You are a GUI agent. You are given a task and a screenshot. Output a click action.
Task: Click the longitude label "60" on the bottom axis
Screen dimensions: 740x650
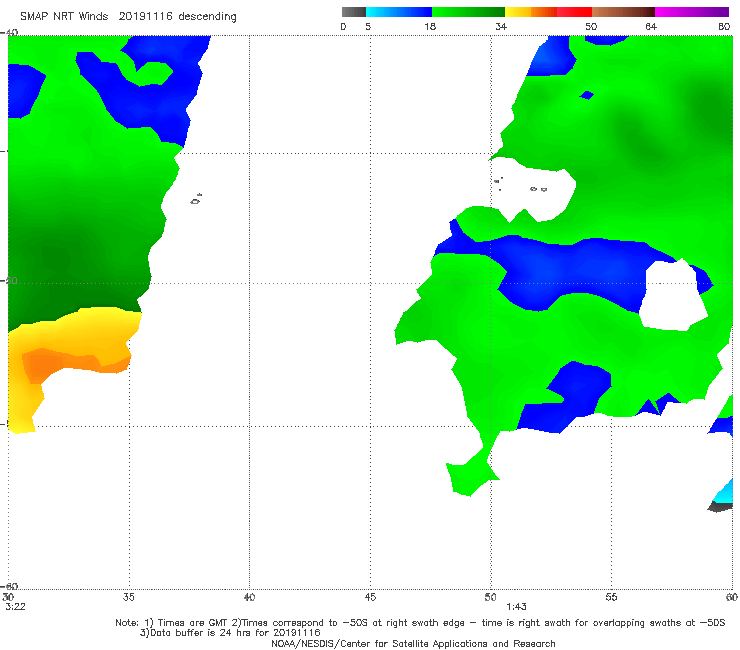[732, 597]
